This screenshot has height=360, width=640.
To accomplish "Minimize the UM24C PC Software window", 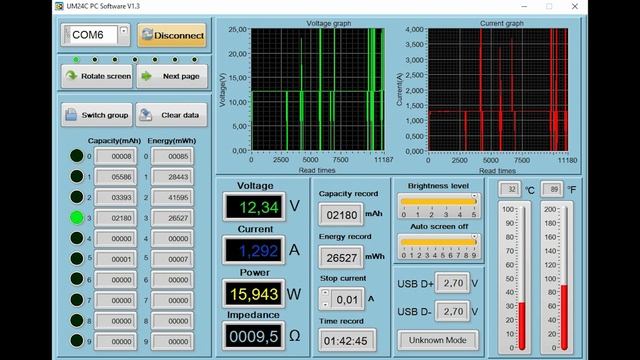I will click(524, 7).
